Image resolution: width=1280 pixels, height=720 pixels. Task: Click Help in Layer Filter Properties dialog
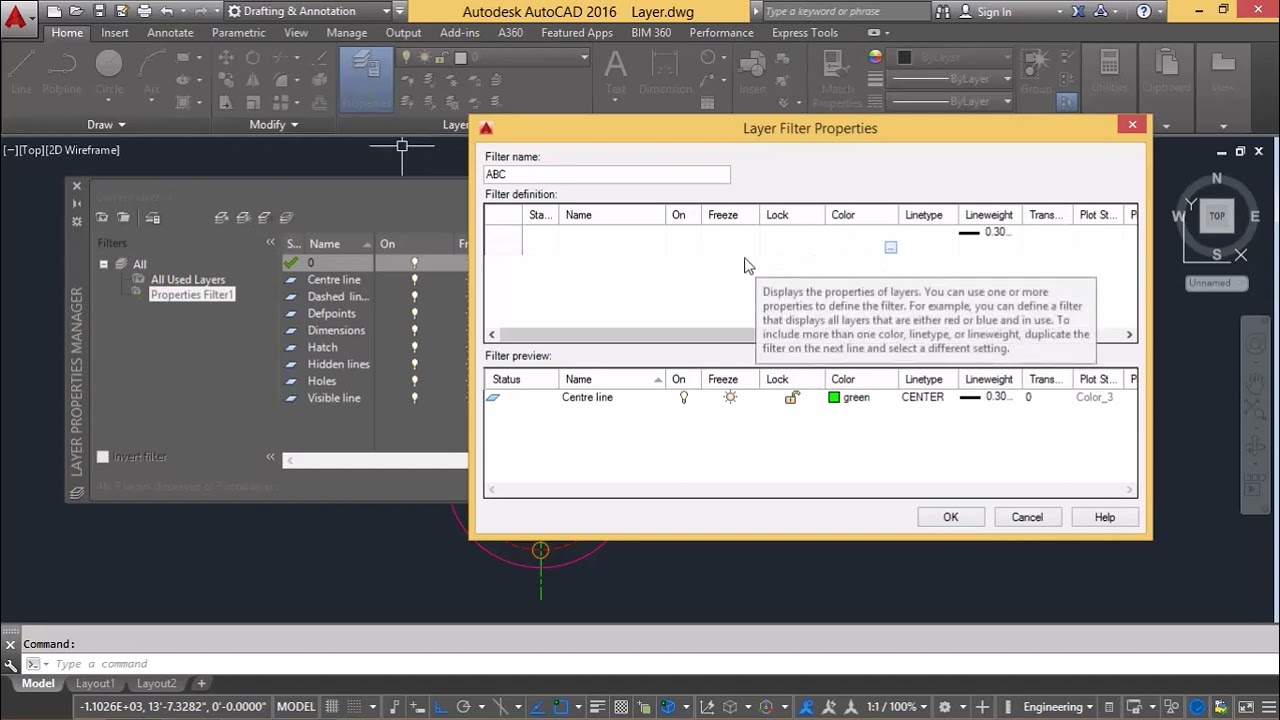pyautogui.click(x=1105, y=517)
